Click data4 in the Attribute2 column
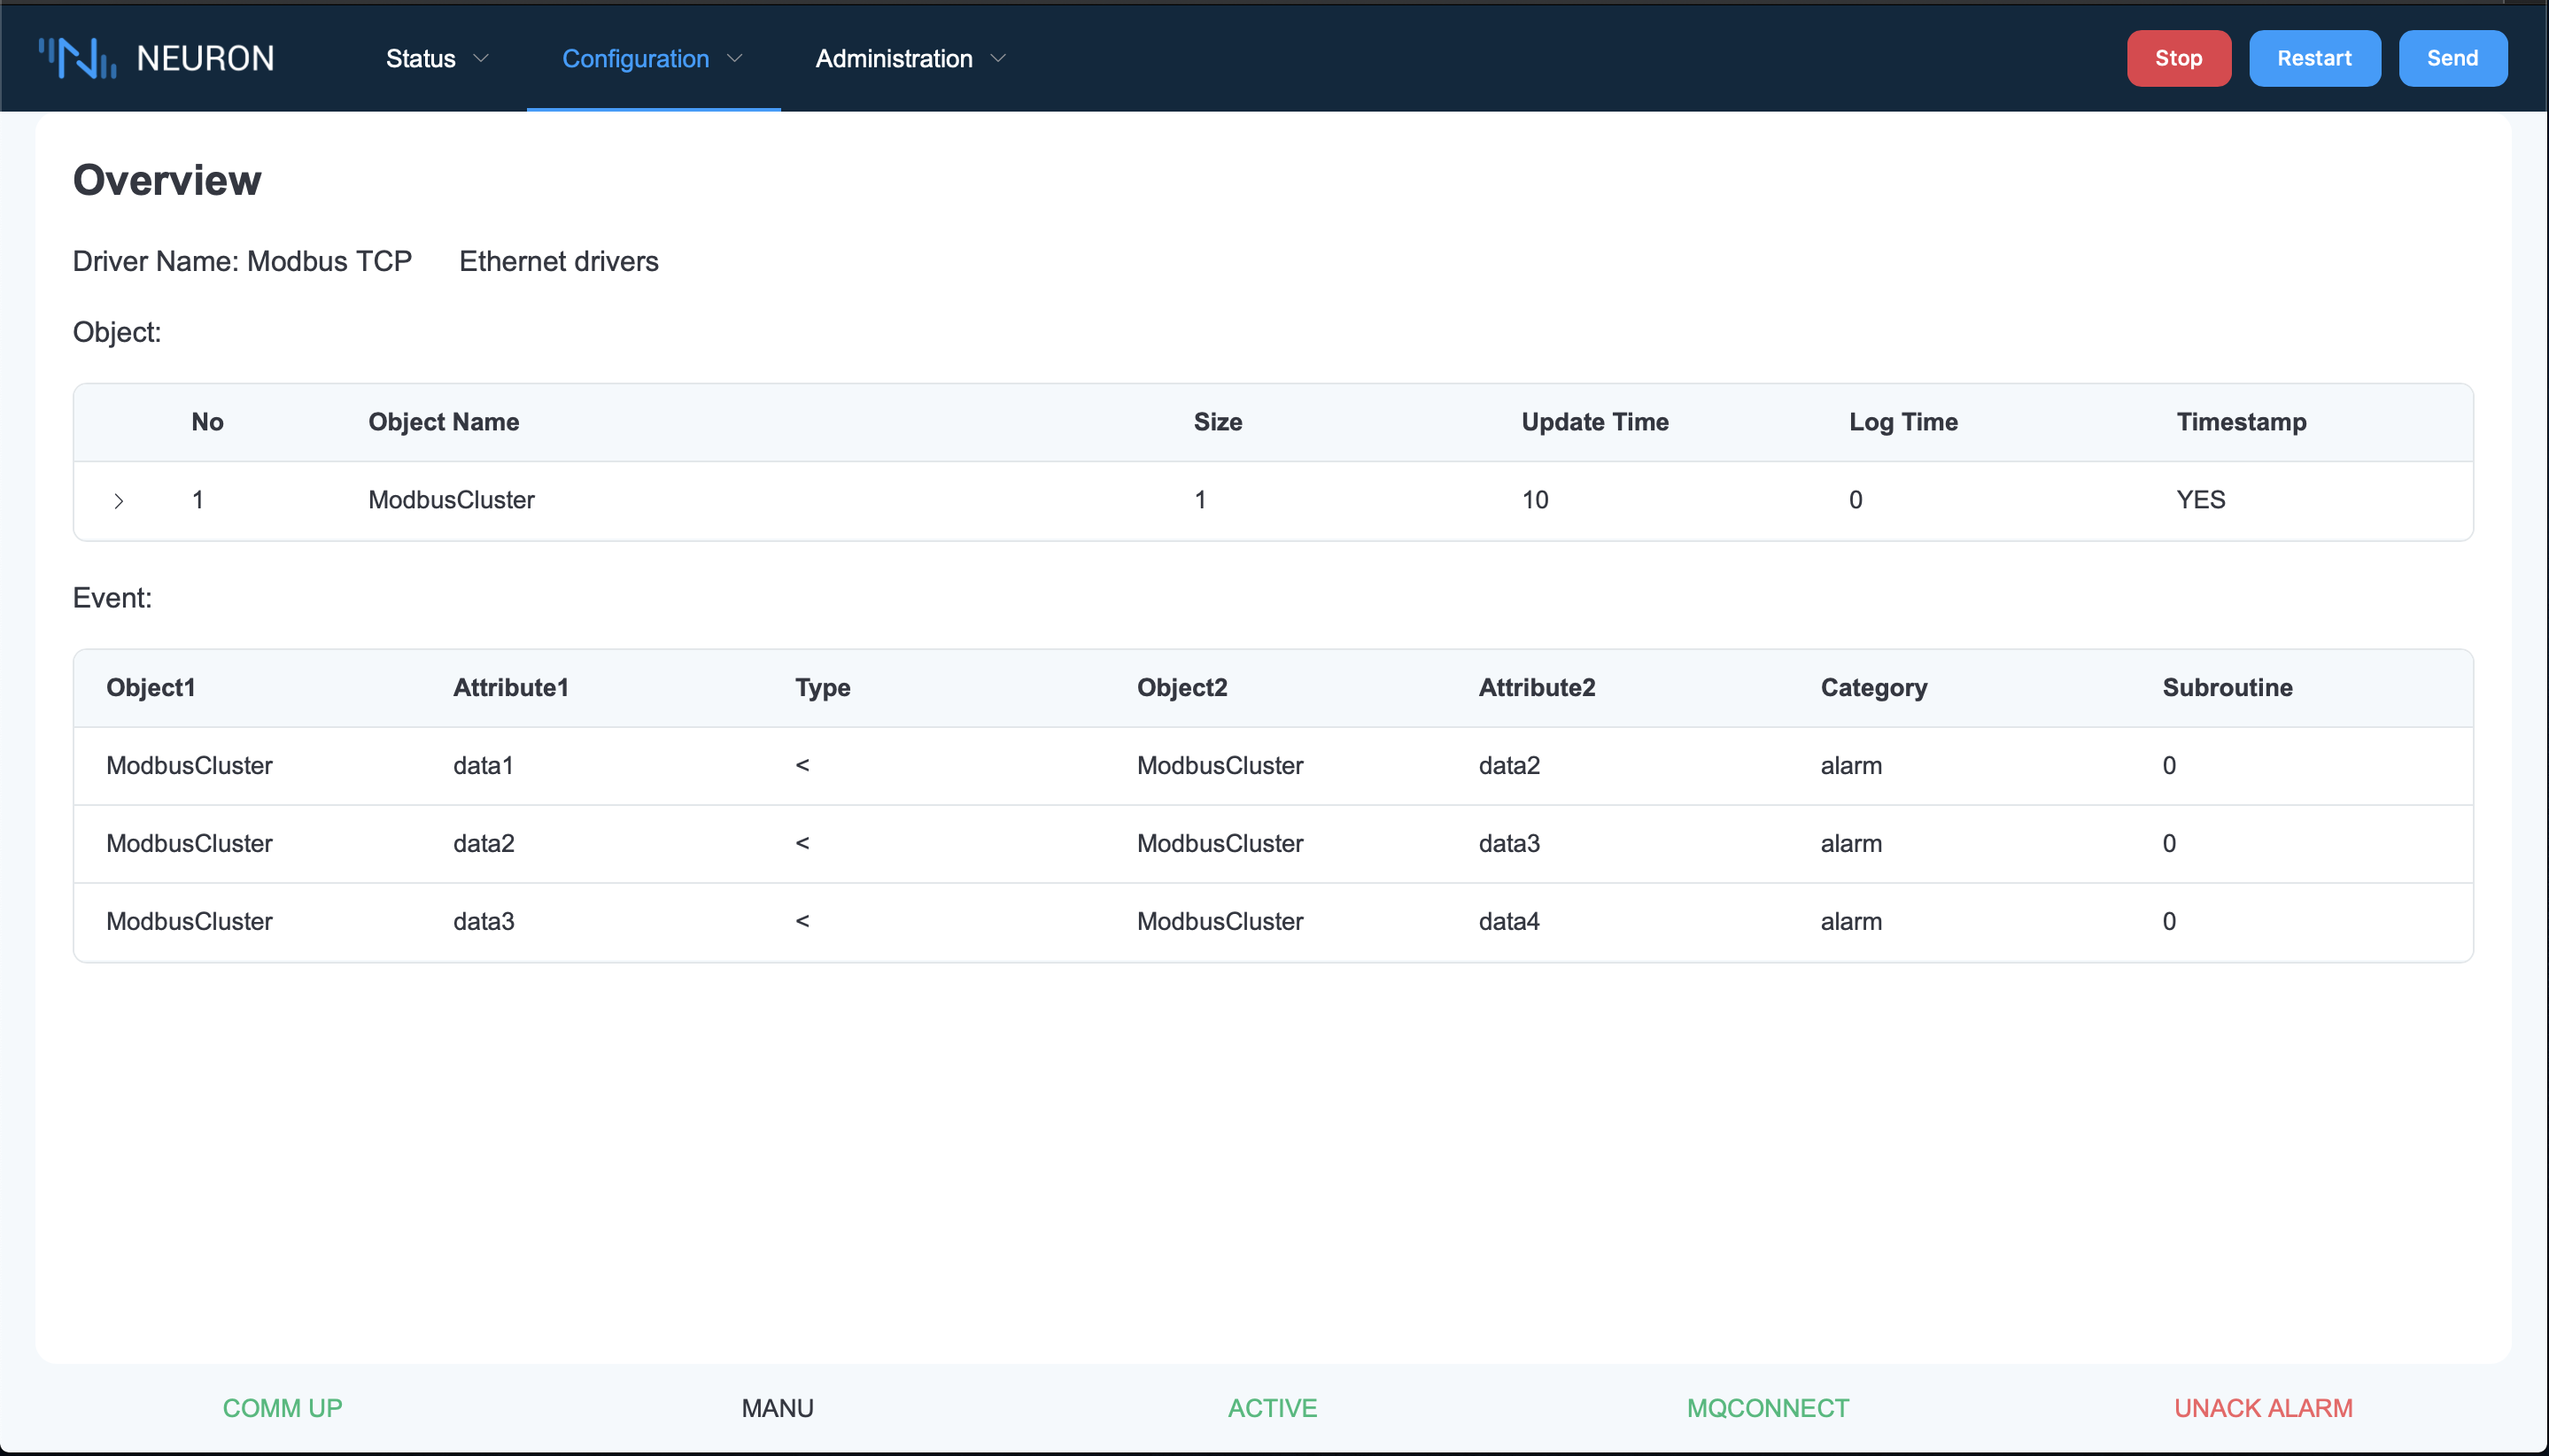This screenshot has height=1456, width=2549. point(1508,922)
